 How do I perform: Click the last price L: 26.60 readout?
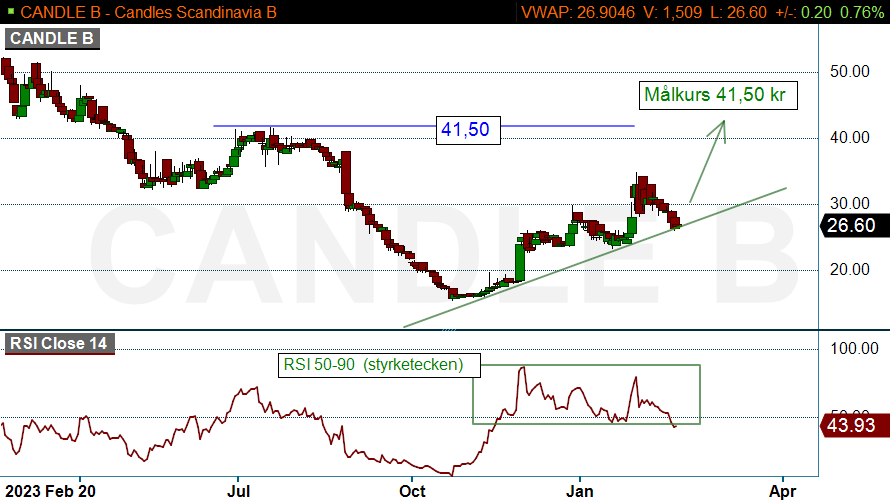click(738, 12)
